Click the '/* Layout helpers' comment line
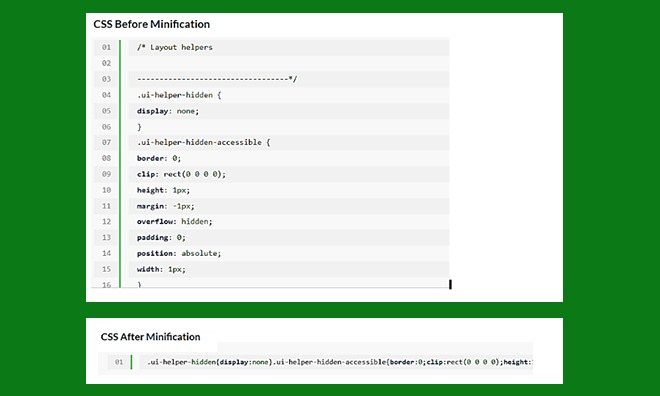 175,47
